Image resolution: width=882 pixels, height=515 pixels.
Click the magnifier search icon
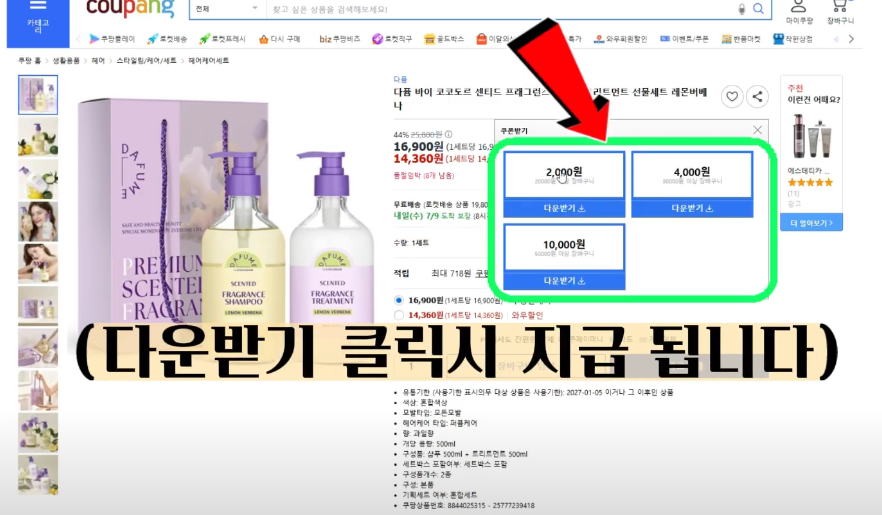pyautogui.click(x=759, y=9)
